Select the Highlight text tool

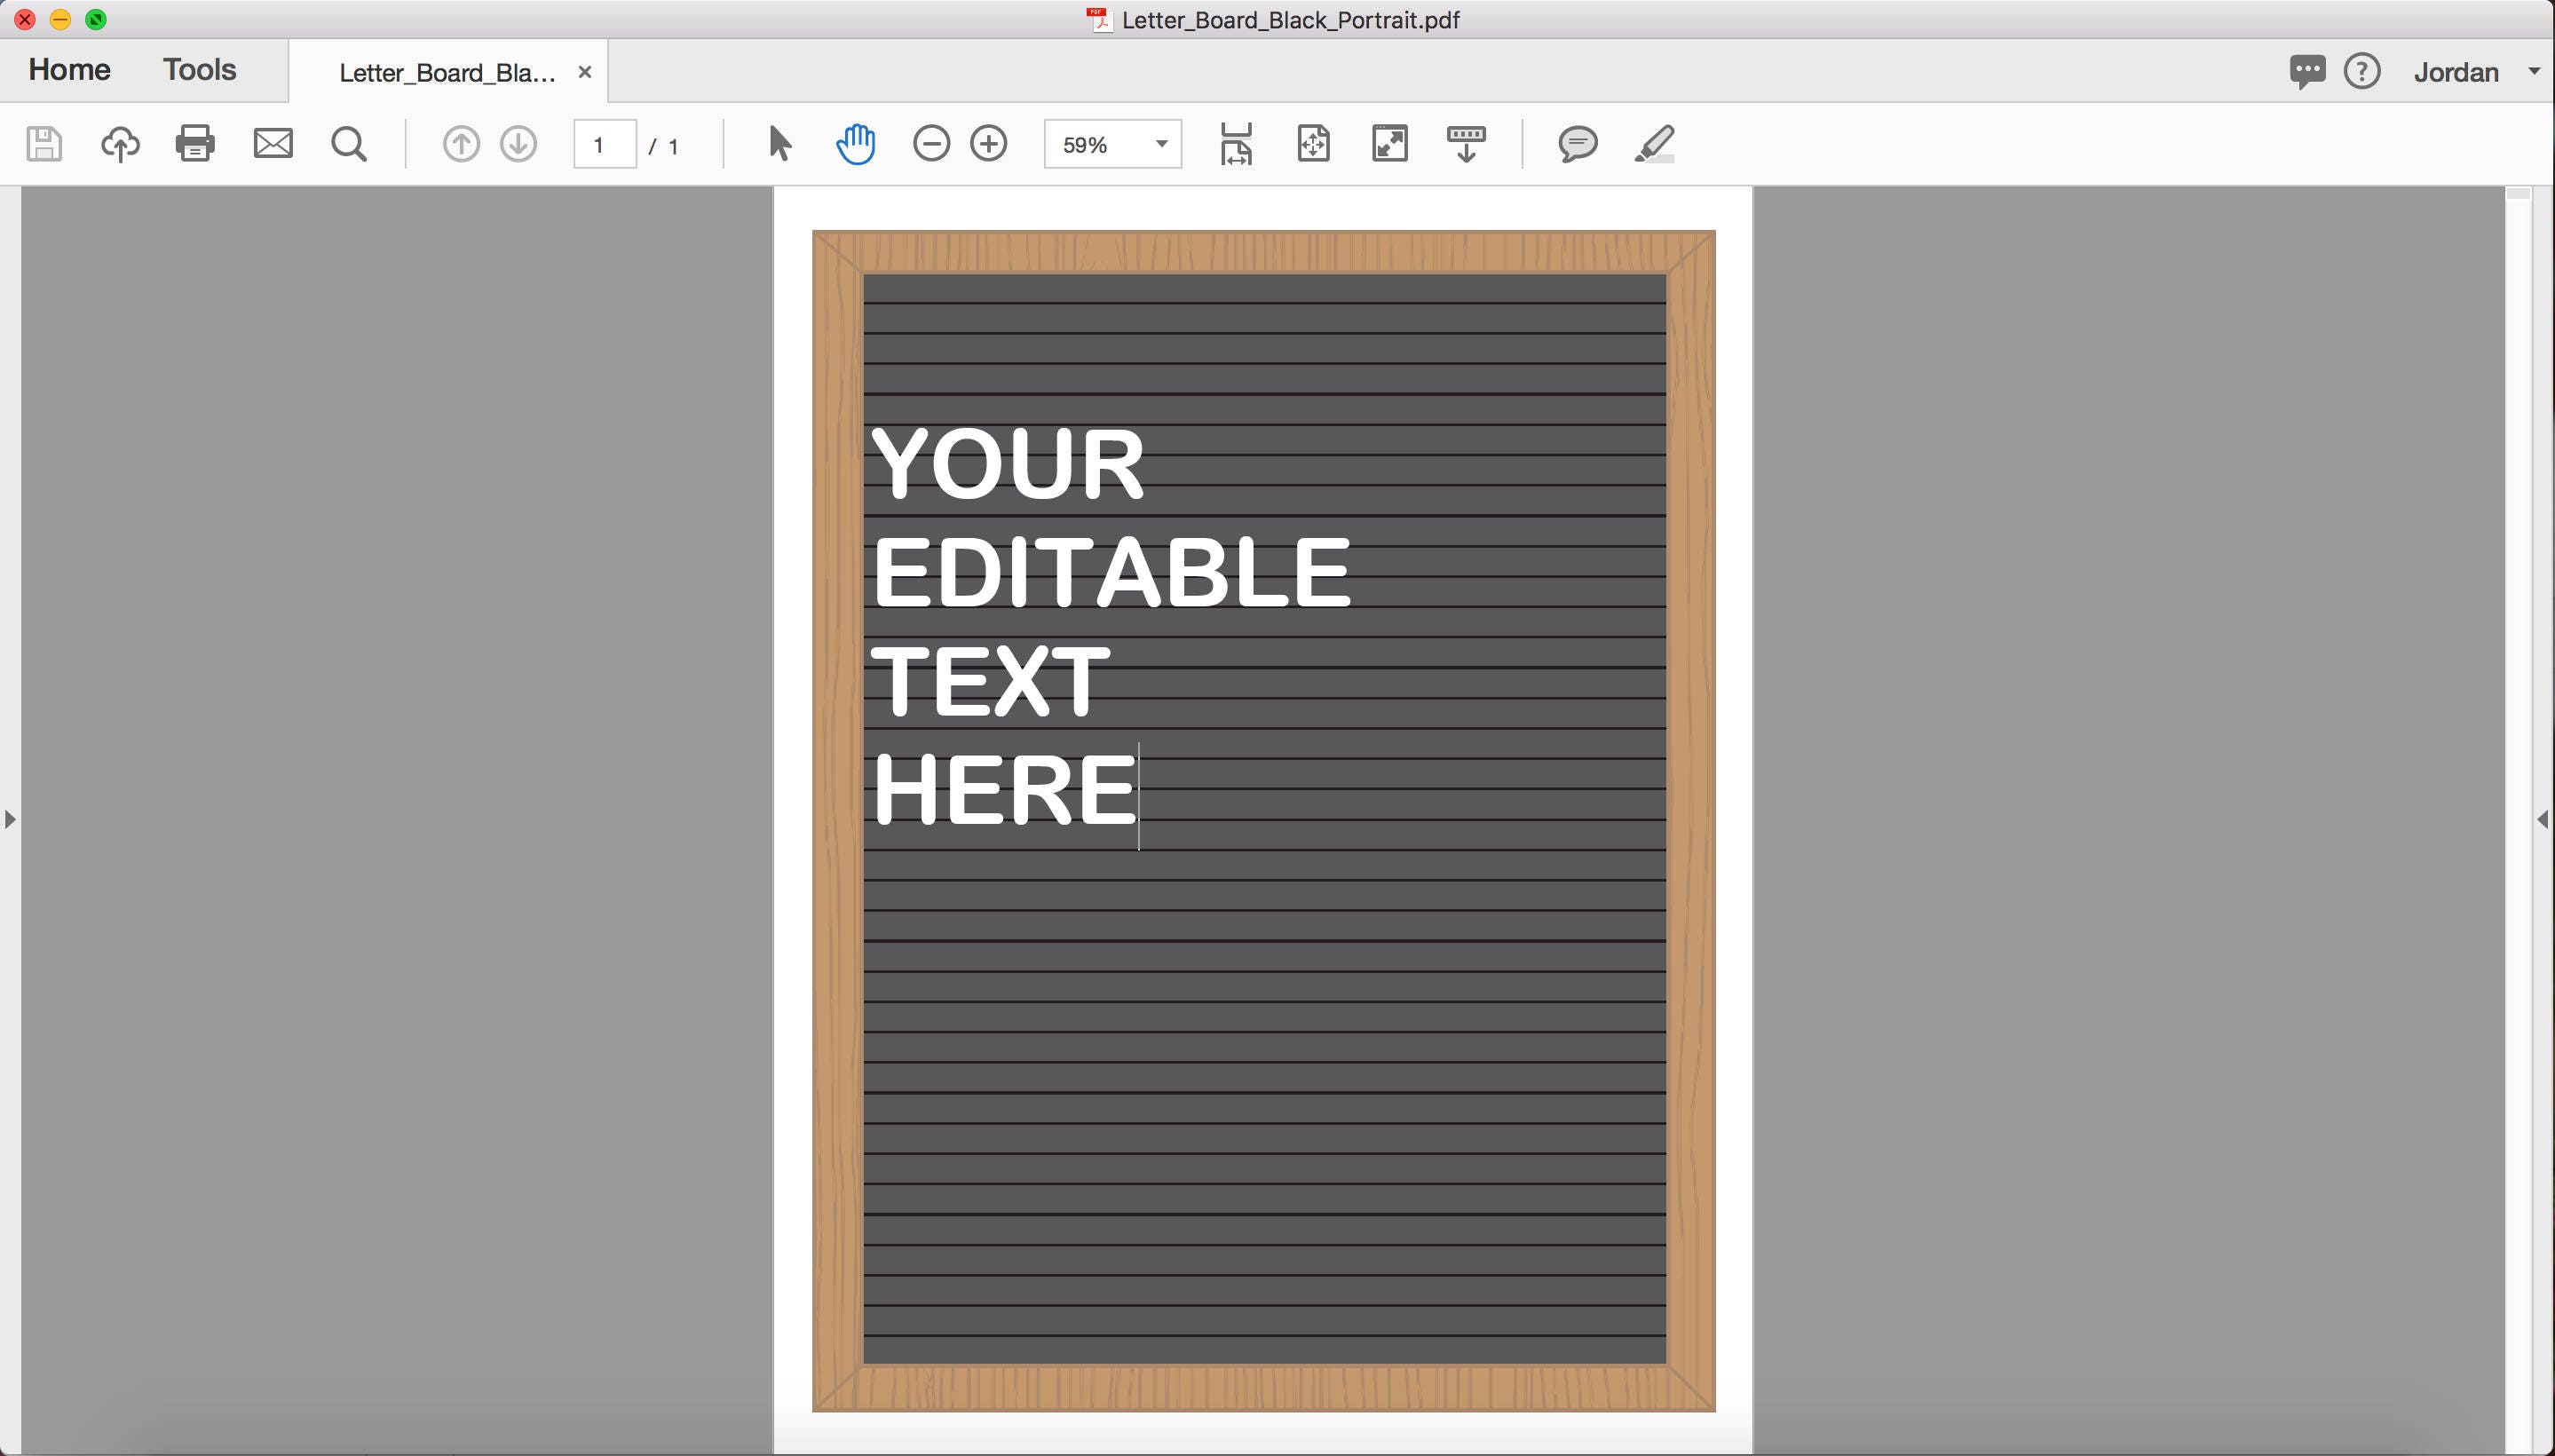1654,144
